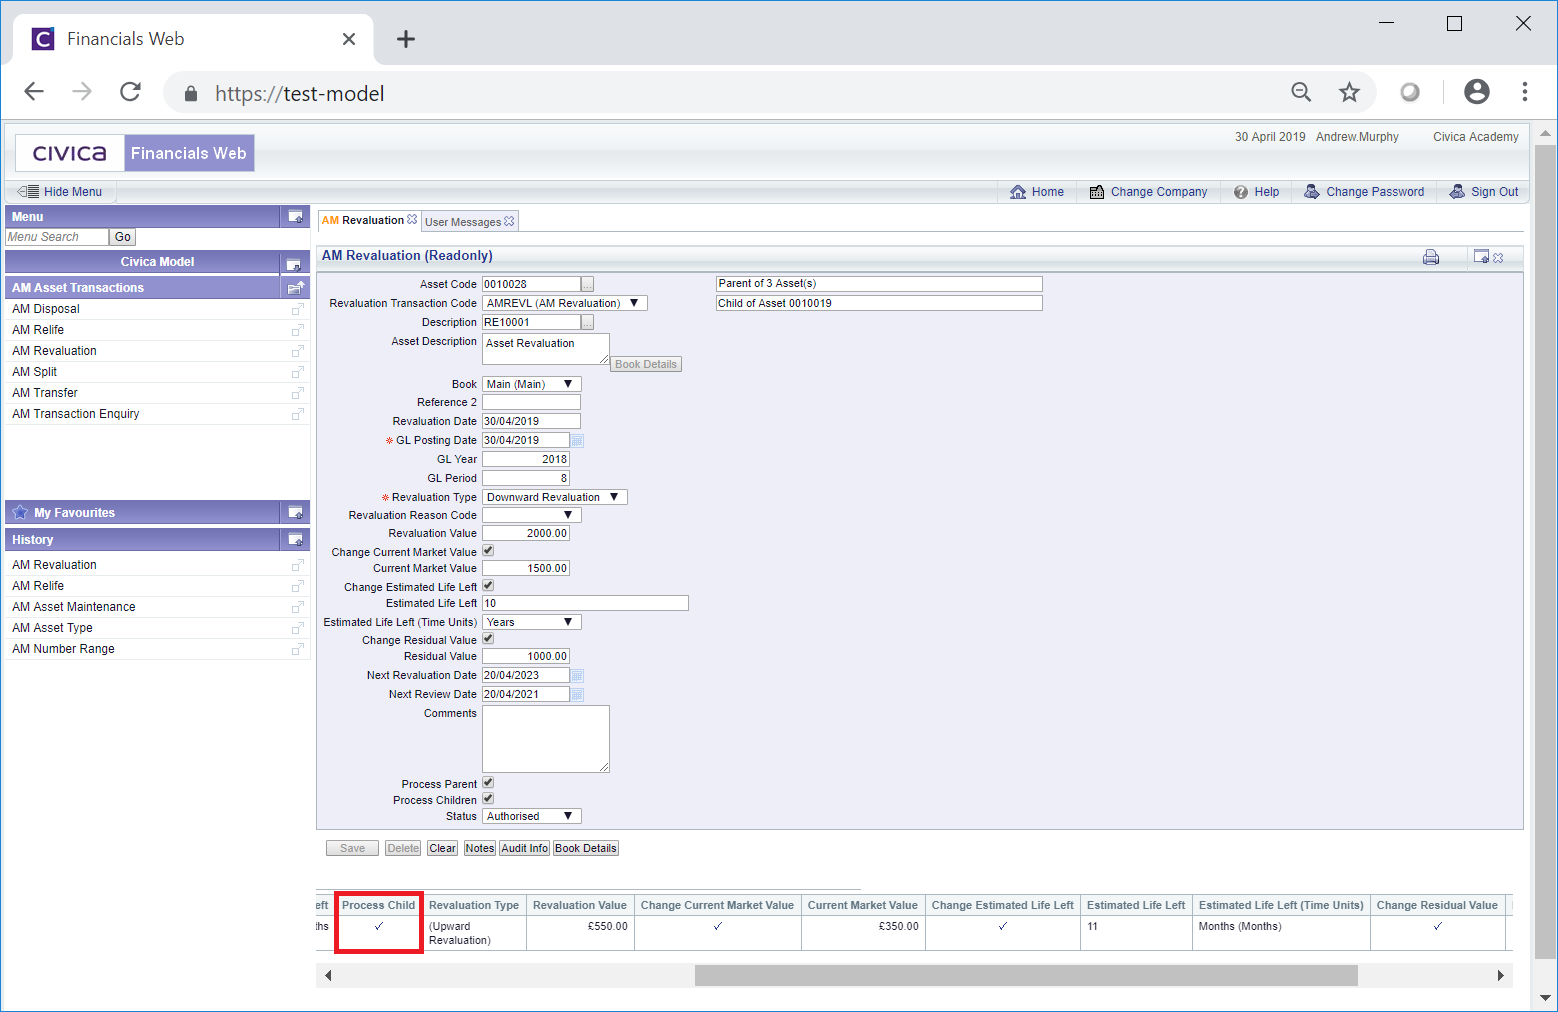This screenshot has width=1558, height=1012.
Task: Open AM Asset Maintenance new-window icon
Action: 297,607
